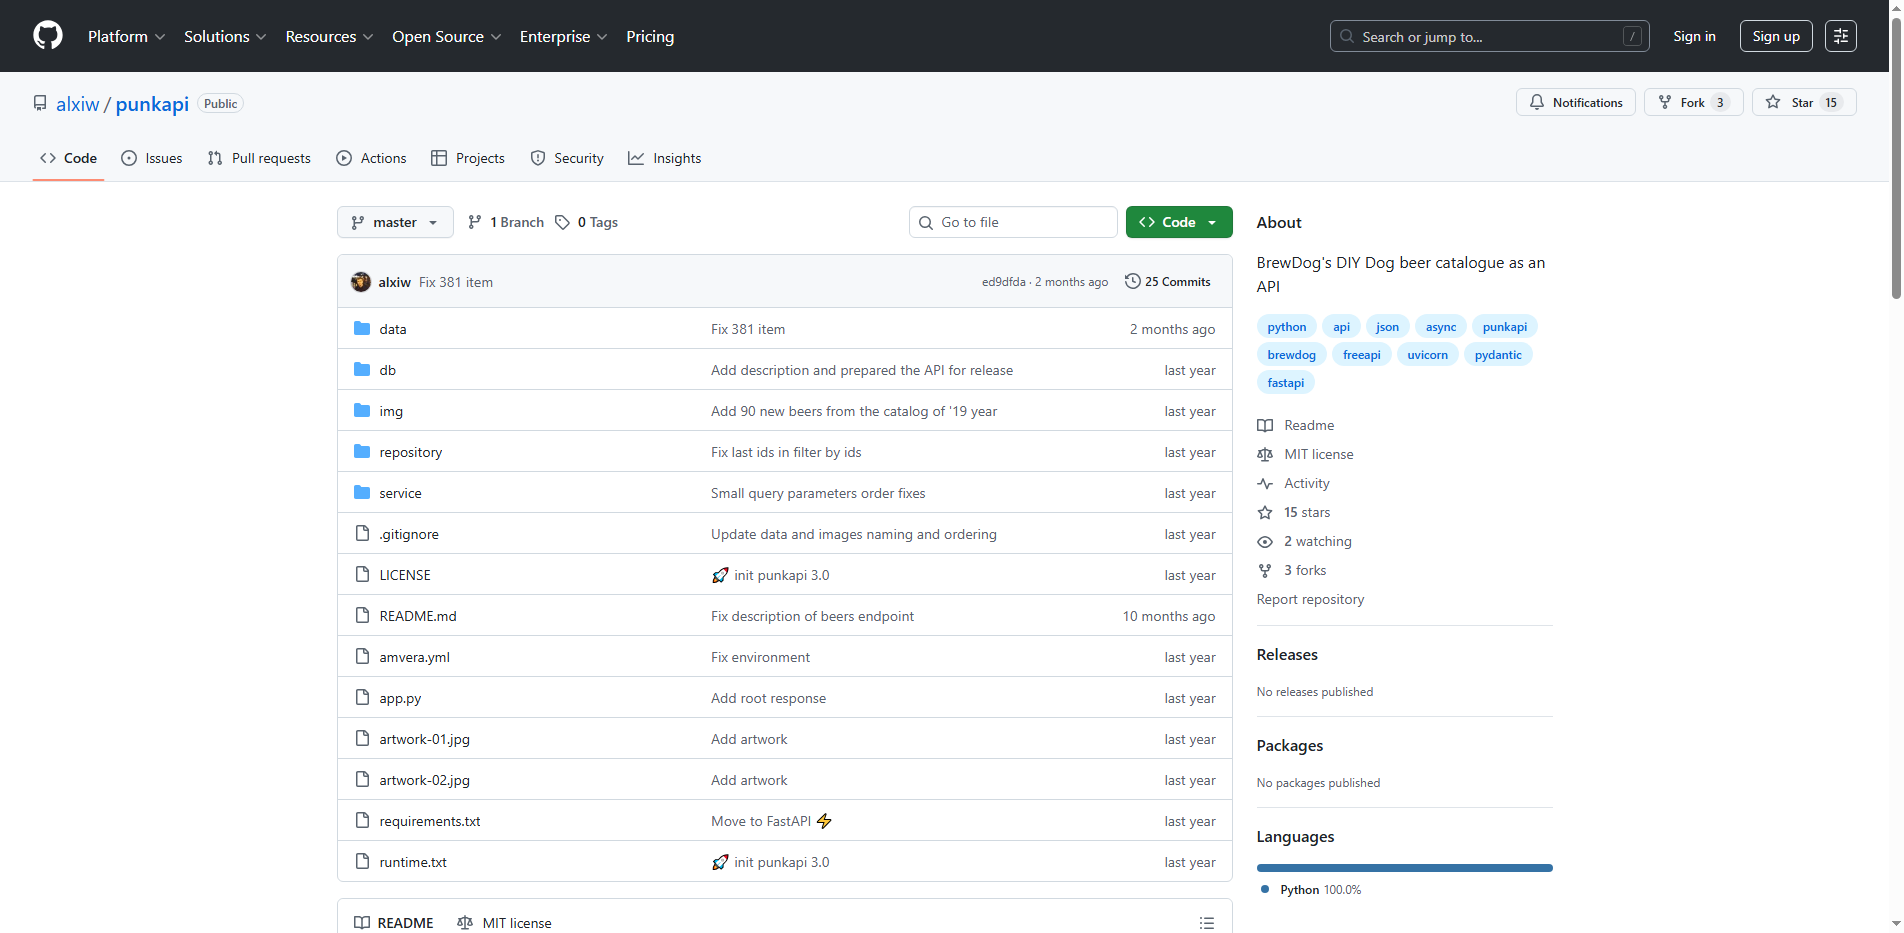Switch to the Pull requests tab
Screen dimensions: 1904x933
pyautogui.click(x=259, y=158)
